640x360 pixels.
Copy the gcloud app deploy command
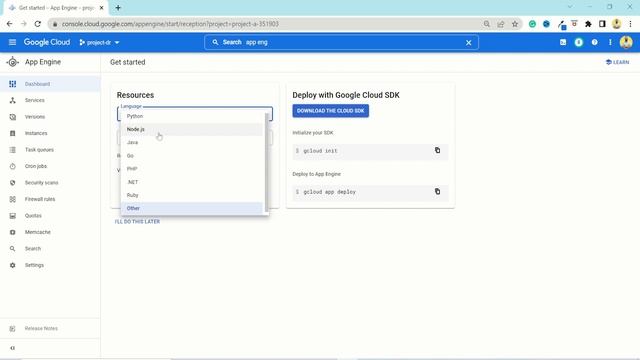(437, 191)
